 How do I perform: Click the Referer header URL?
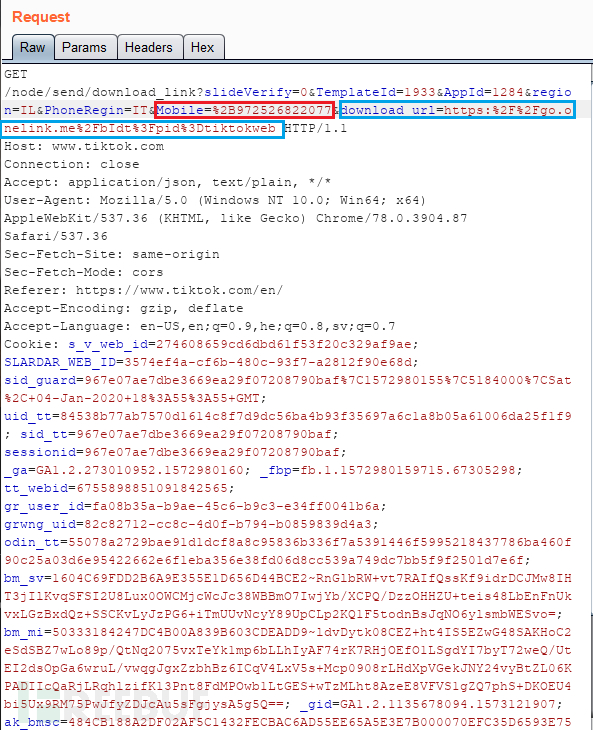(x=179, y=290)
